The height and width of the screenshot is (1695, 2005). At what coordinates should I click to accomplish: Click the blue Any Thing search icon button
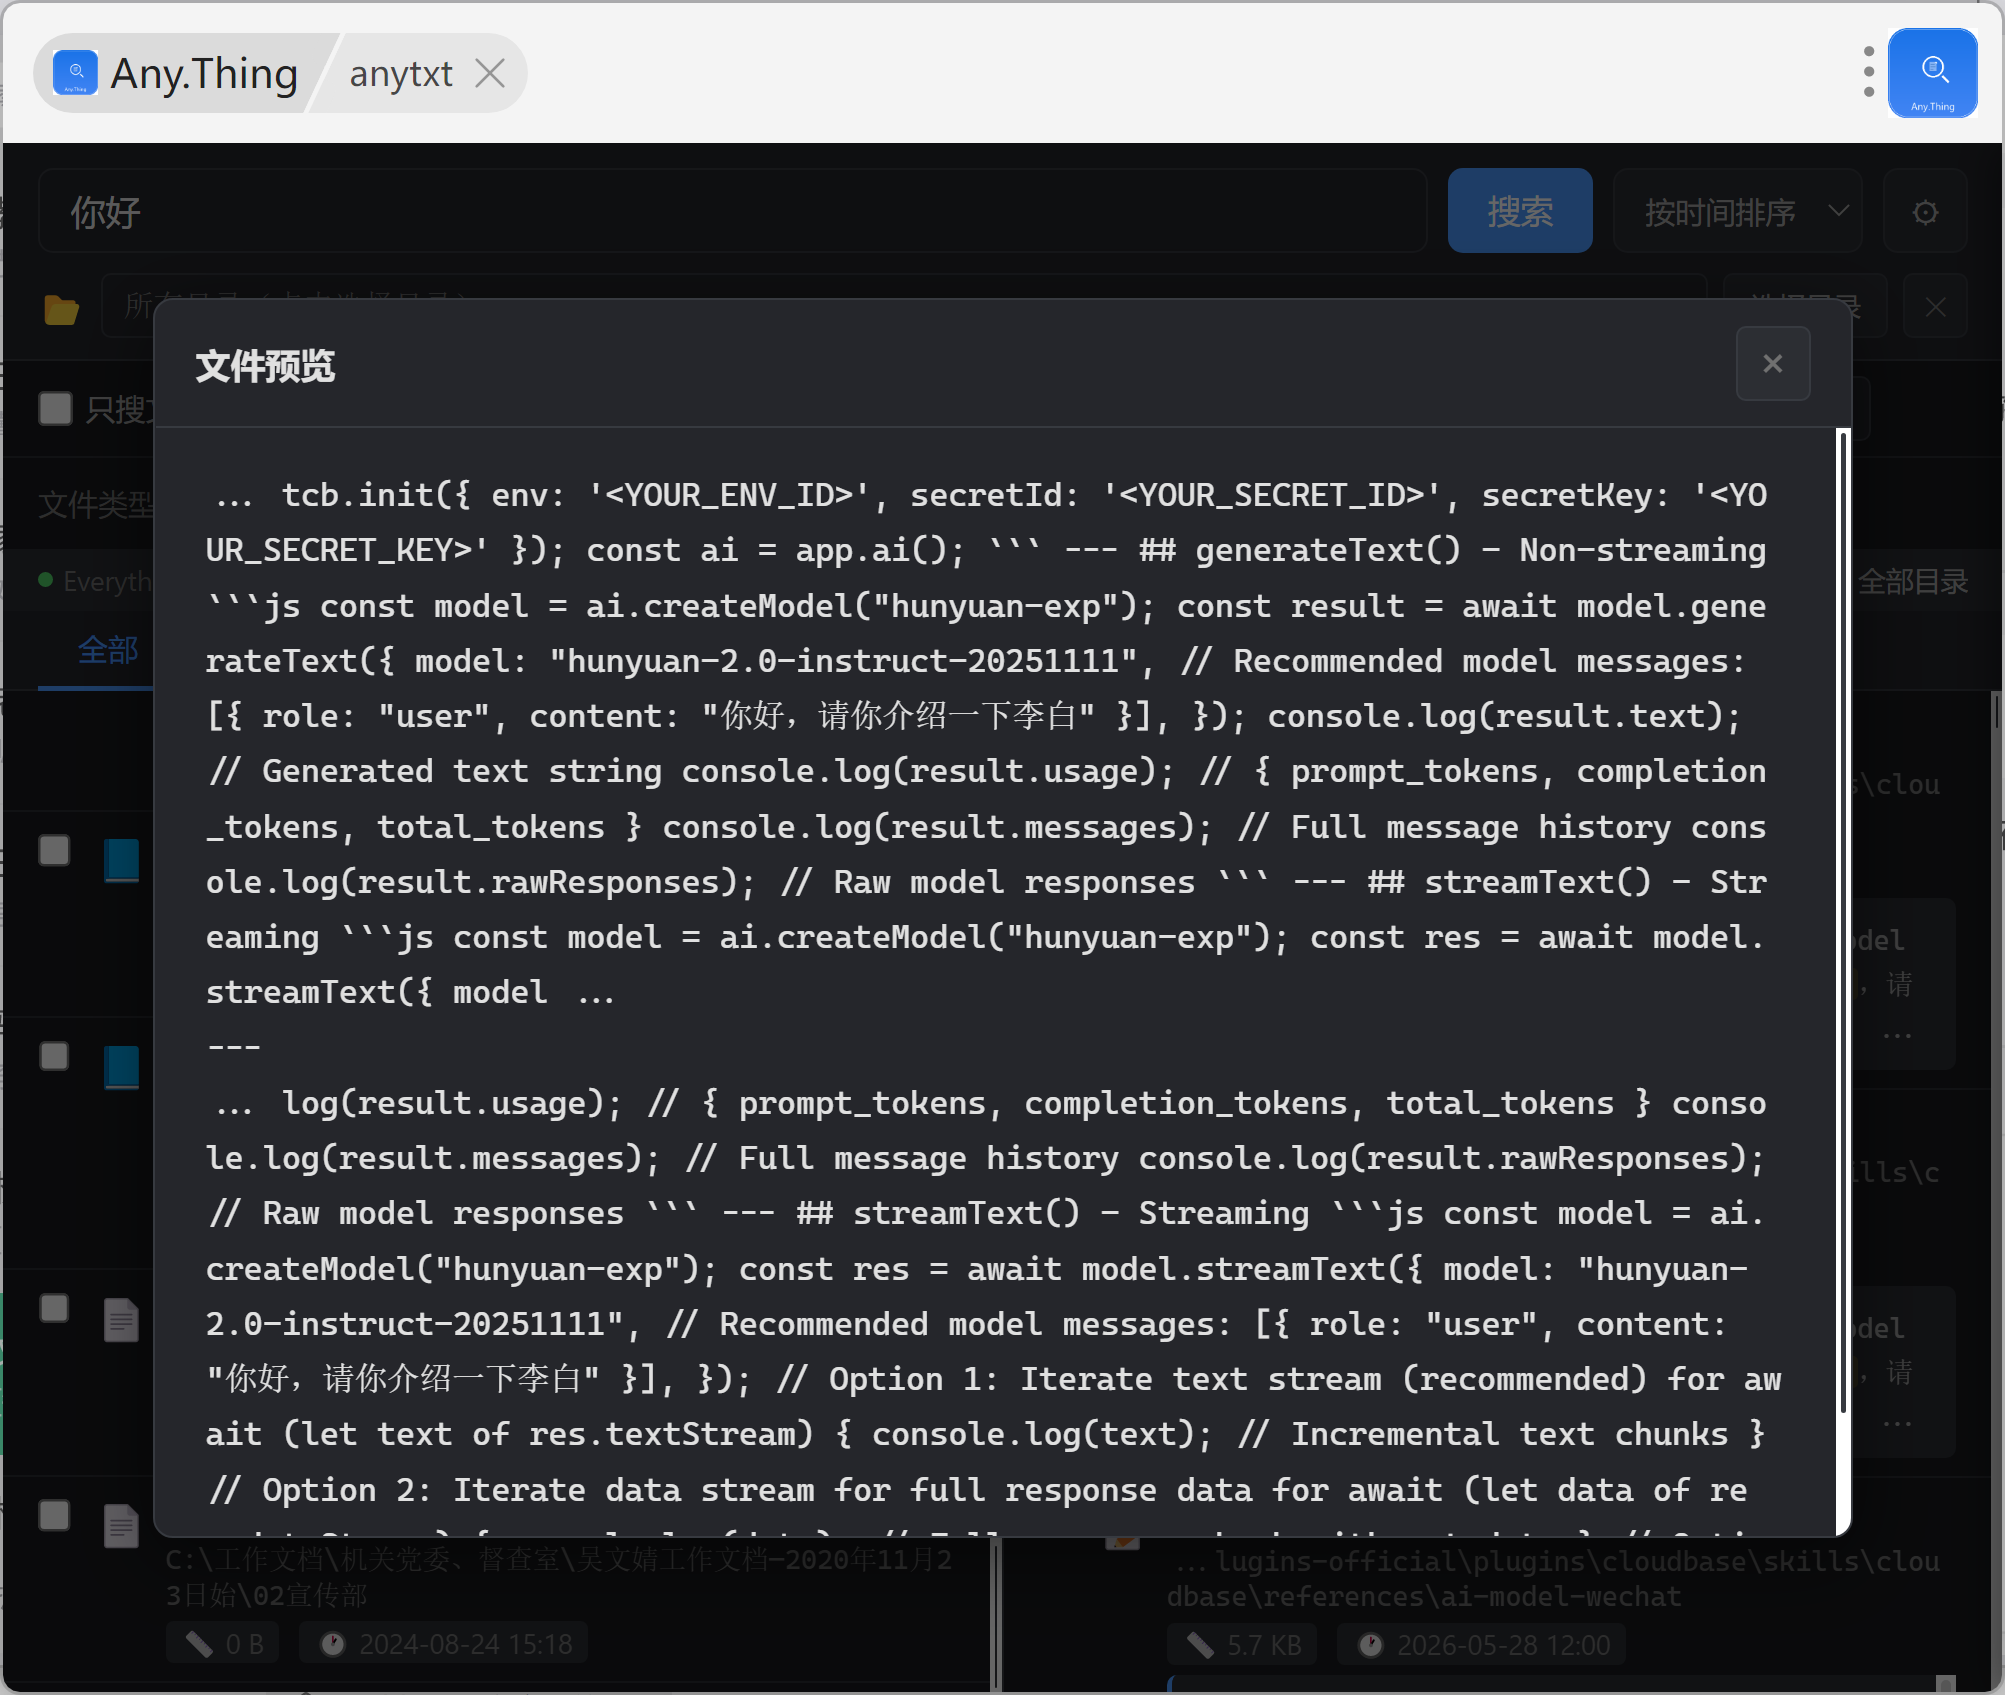[1932, 73]
